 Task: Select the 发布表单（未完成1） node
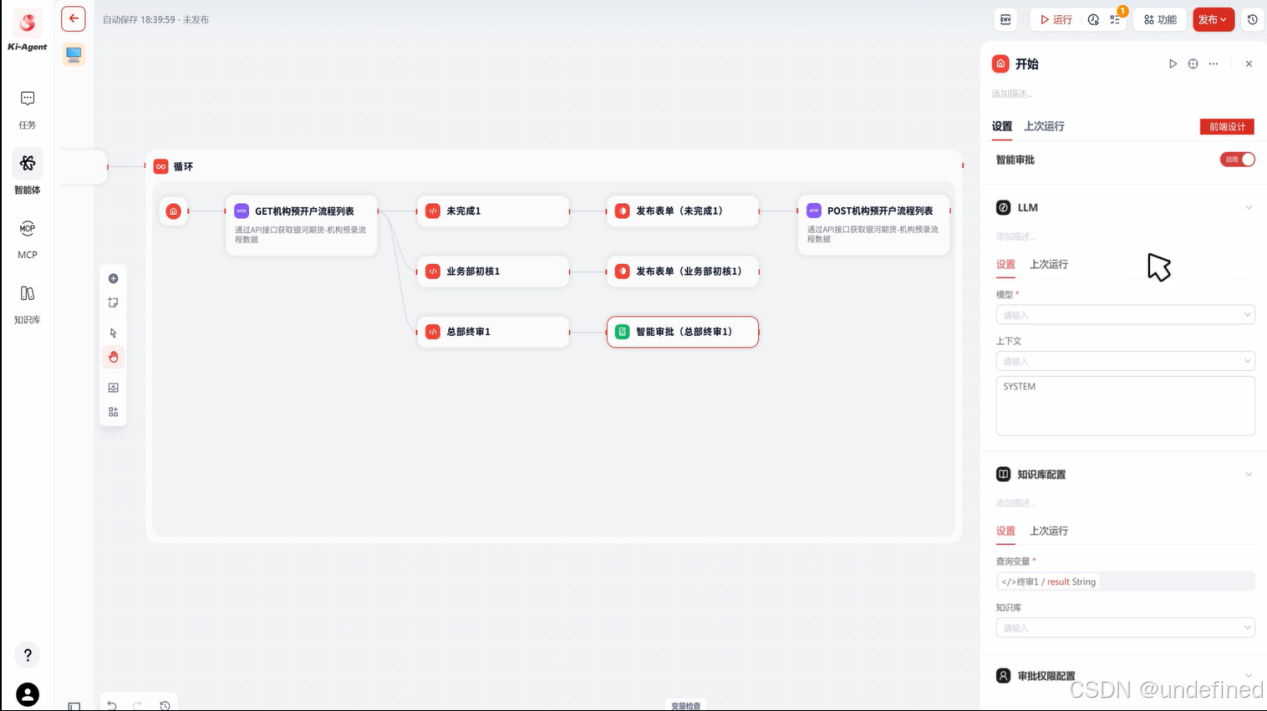pyautogui.click(x=683, y=211)
